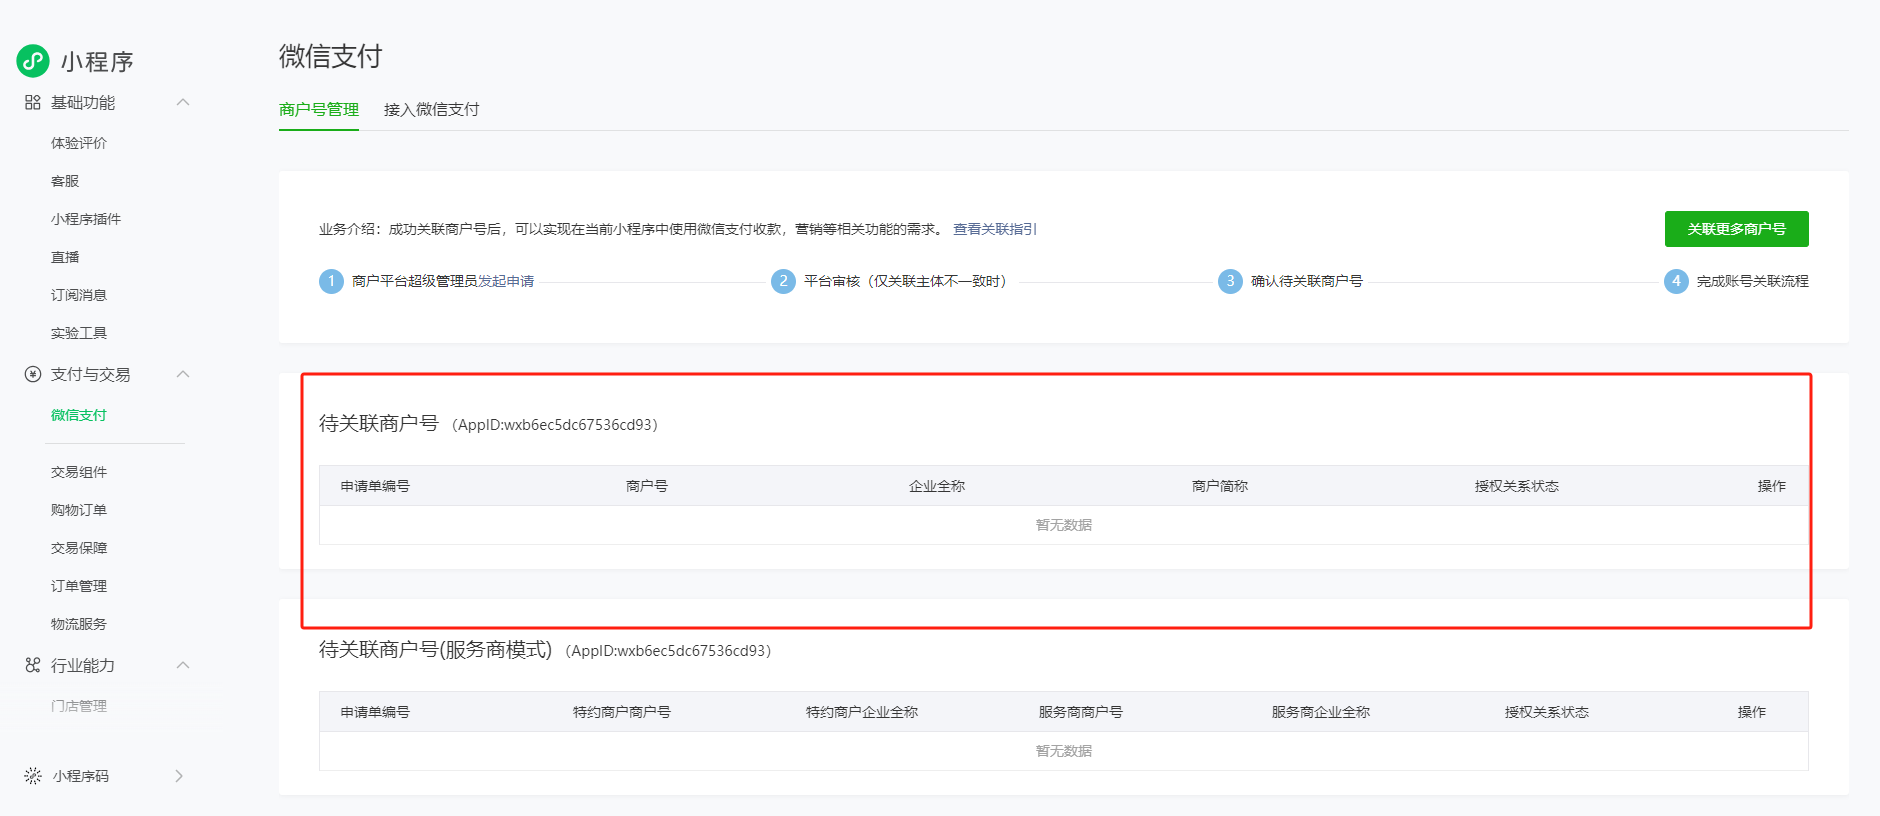Click the 行业能力 sidebar icon
The width and height of the screenshot is (1880, 816).
pos(33,665)
